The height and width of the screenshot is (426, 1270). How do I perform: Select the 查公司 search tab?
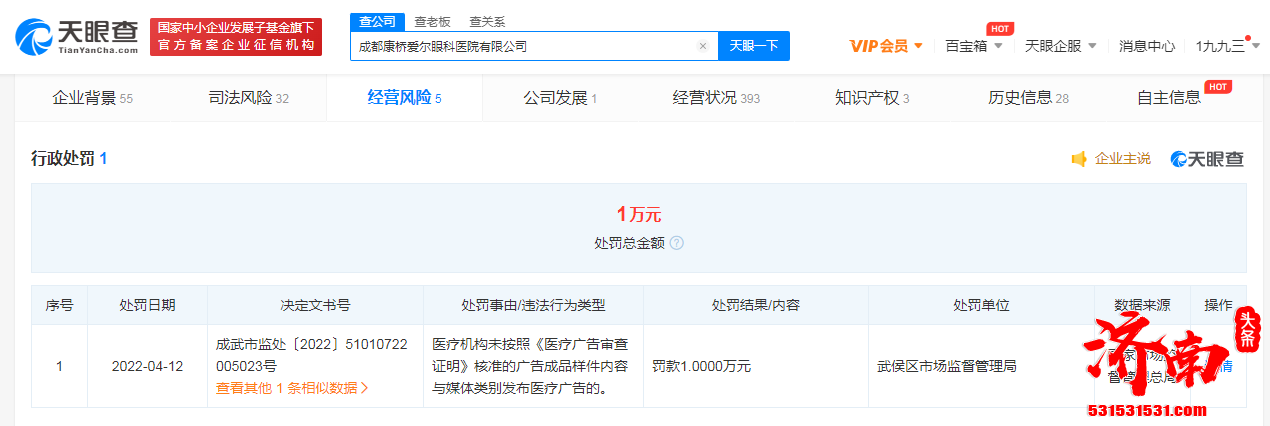click(378, 21)
